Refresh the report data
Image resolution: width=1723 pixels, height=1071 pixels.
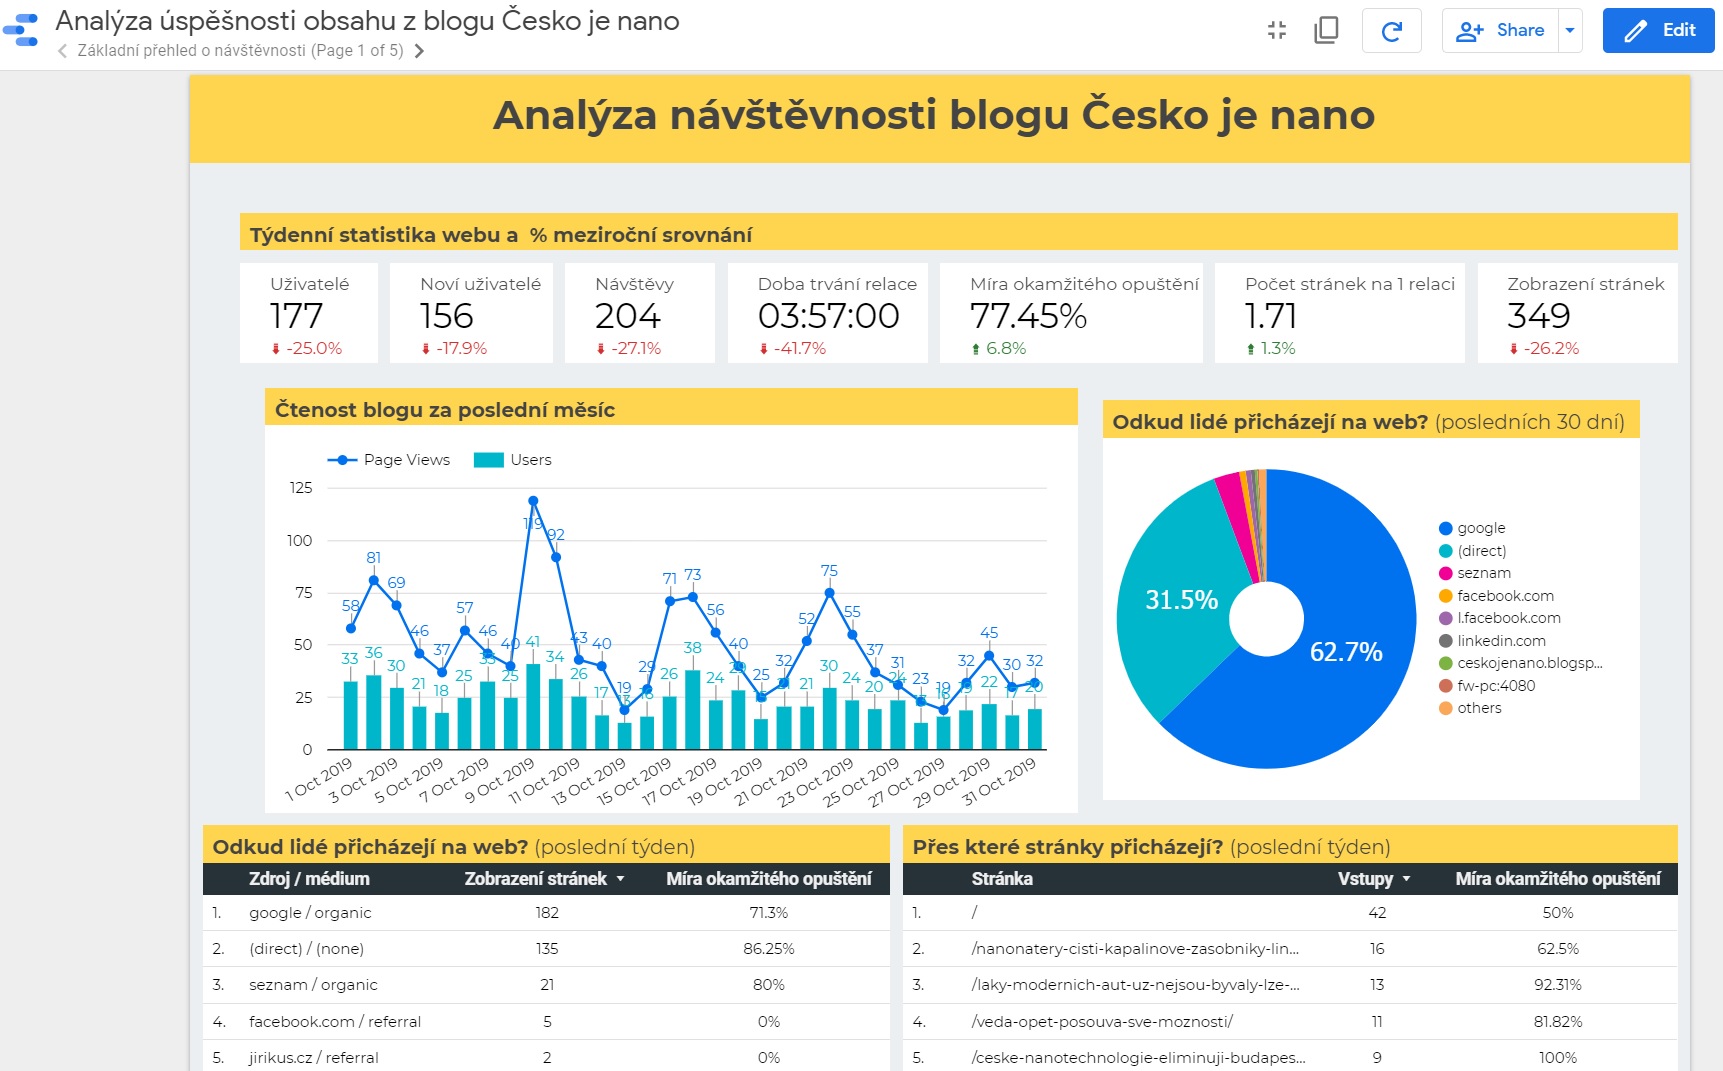1391,31
